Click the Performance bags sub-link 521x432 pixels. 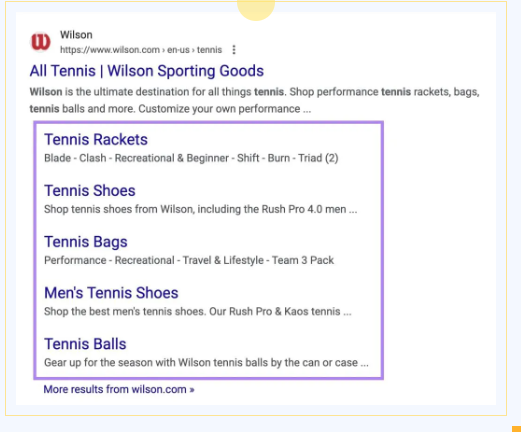click(75, 260)
